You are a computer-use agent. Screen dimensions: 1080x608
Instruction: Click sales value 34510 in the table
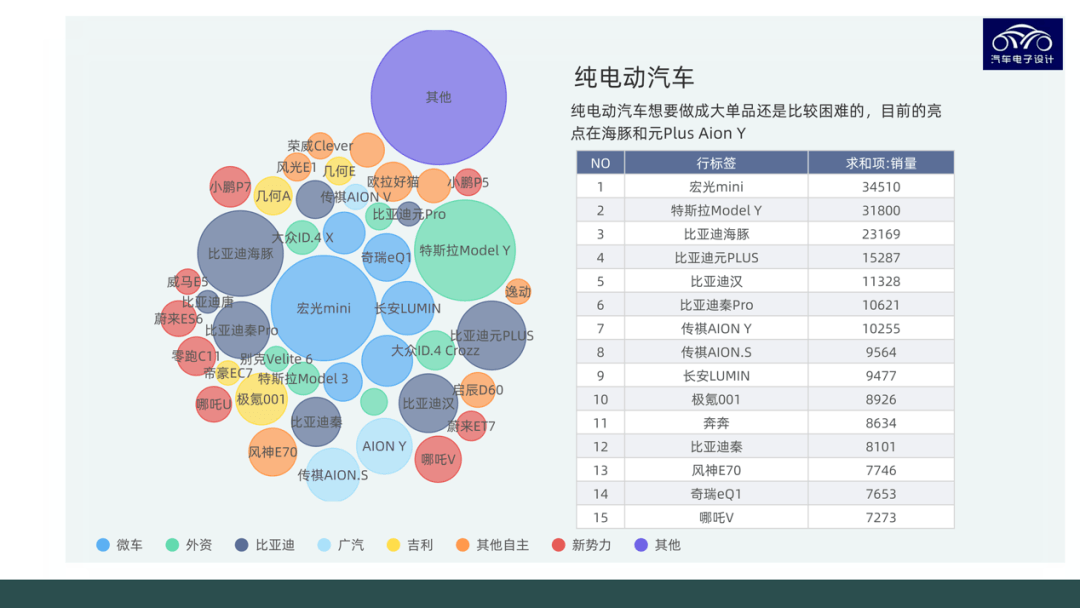point(881,187)
